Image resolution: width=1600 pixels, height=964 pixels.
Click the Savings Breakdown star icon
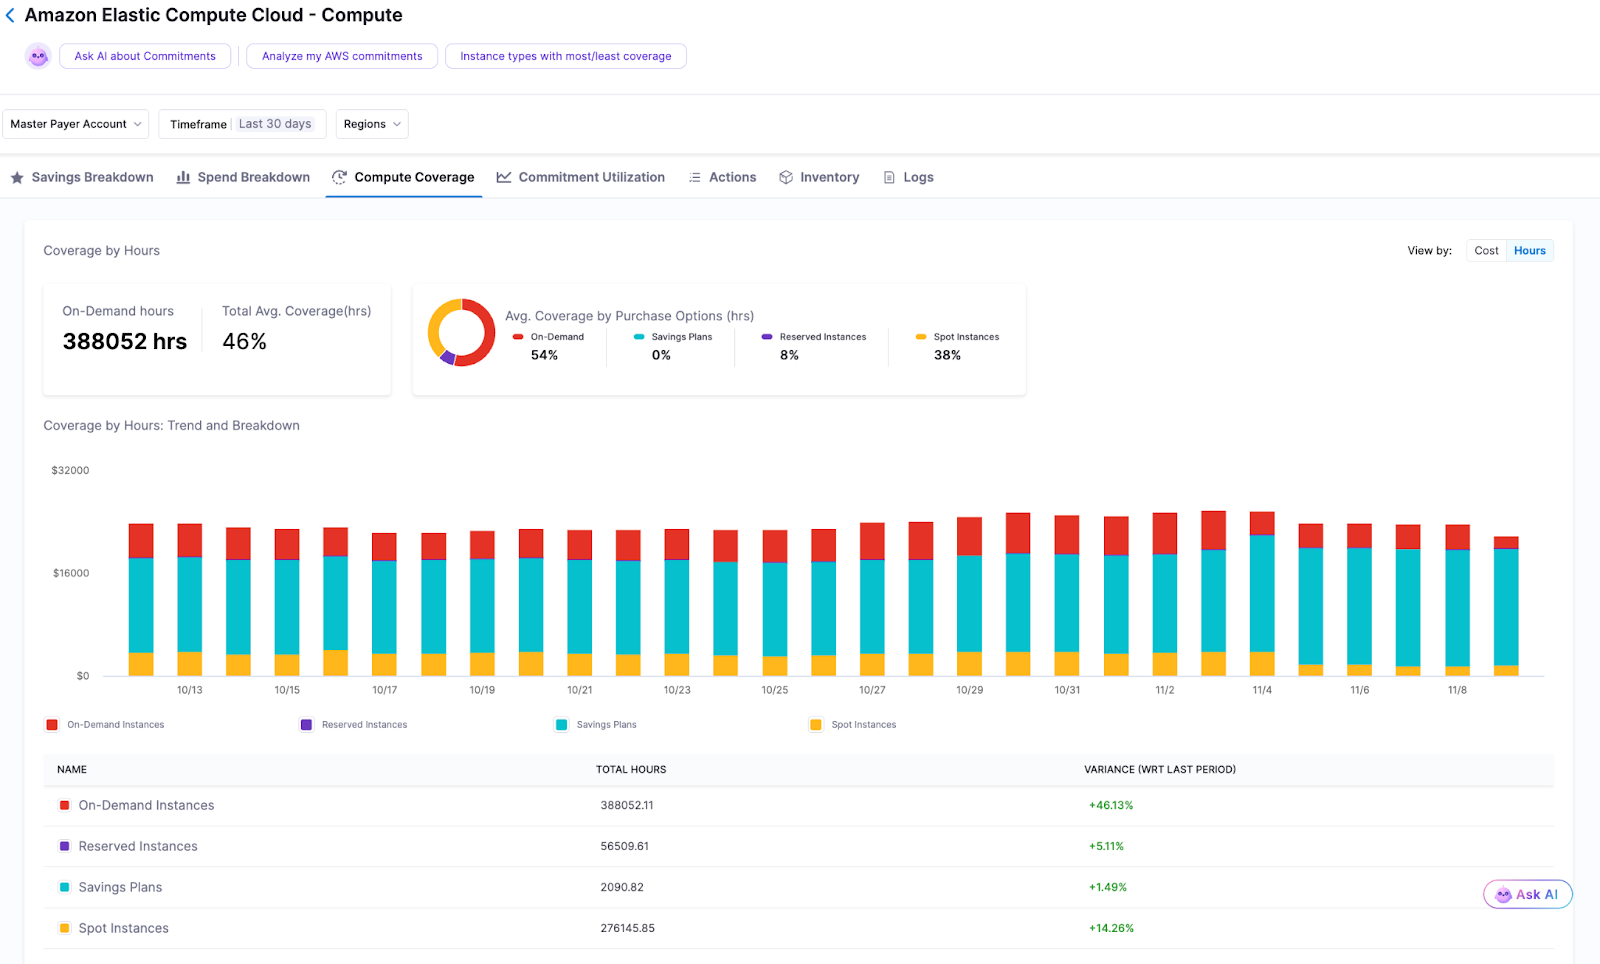coord(17,178)
